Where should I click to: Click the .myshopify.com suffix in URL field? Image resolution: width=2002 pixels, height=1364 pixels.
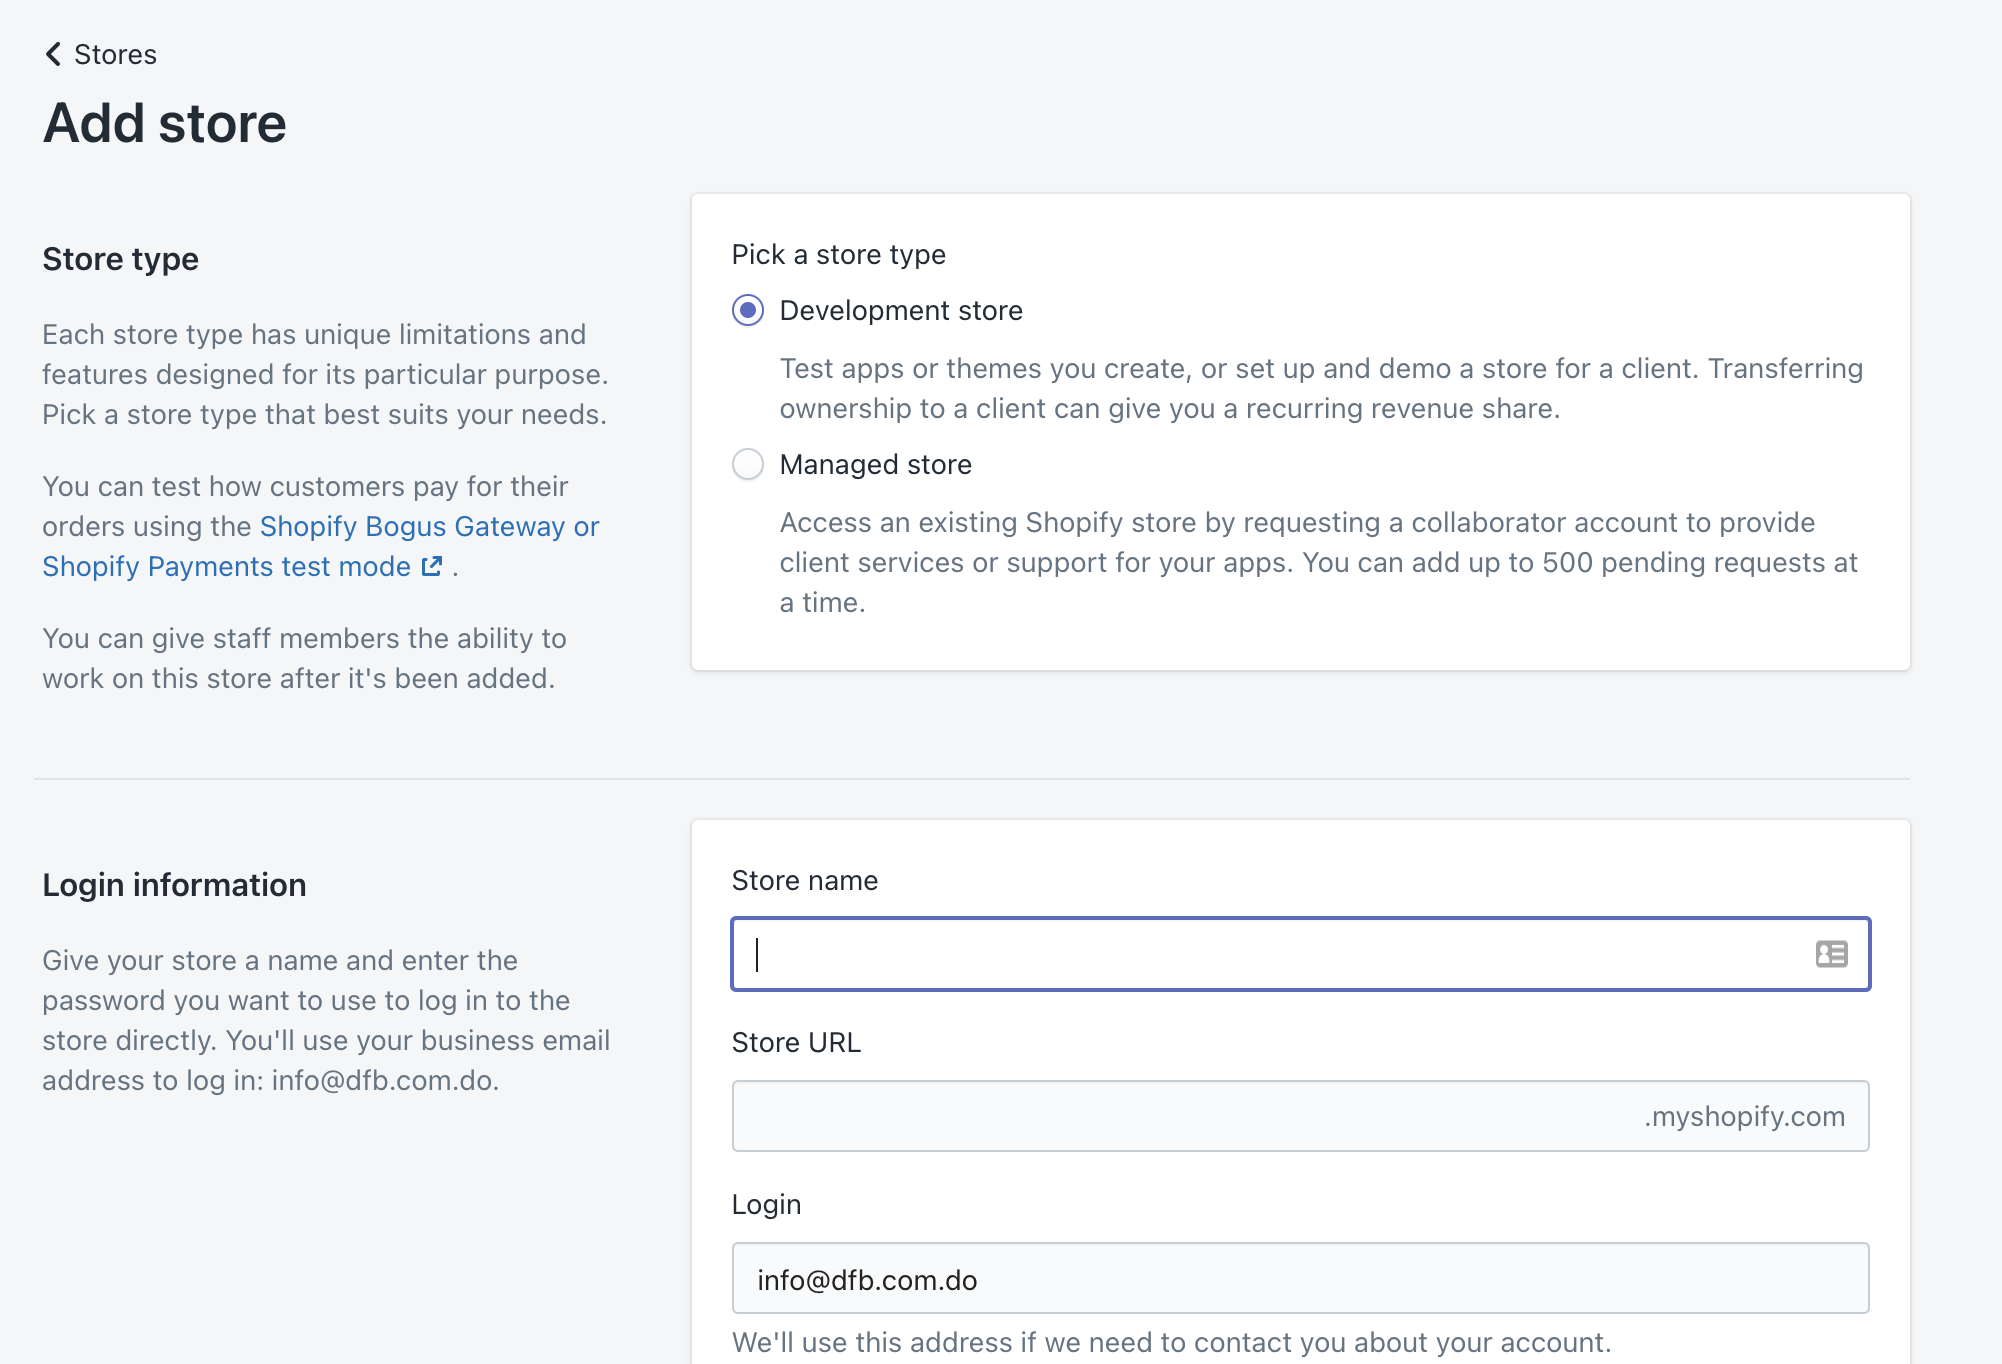coord(1744,1116)
